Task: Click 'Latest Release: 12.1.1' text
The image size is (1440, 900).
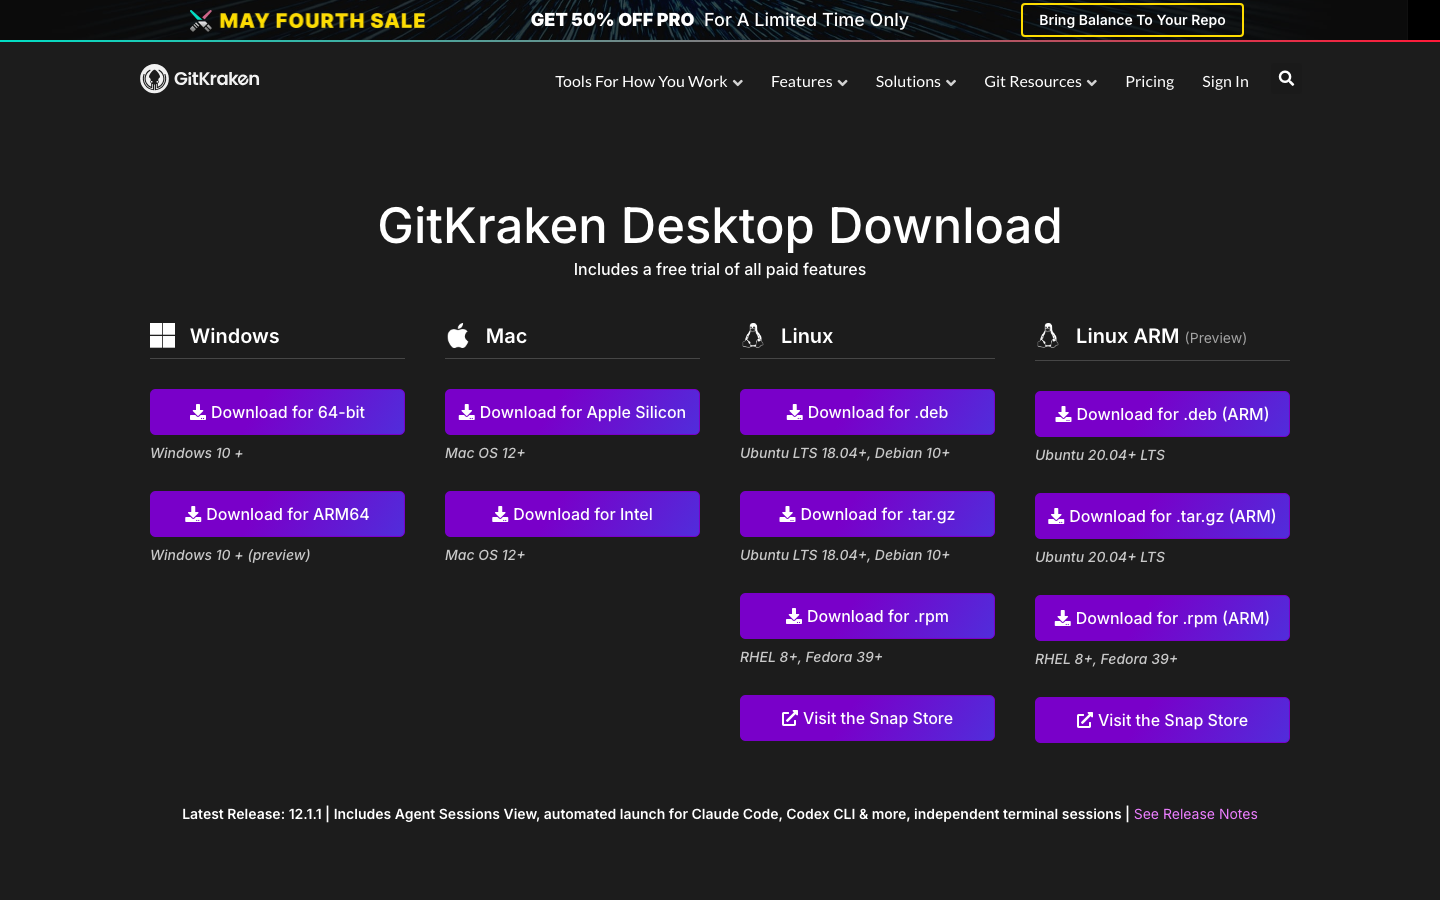Action: click(252, 814)
